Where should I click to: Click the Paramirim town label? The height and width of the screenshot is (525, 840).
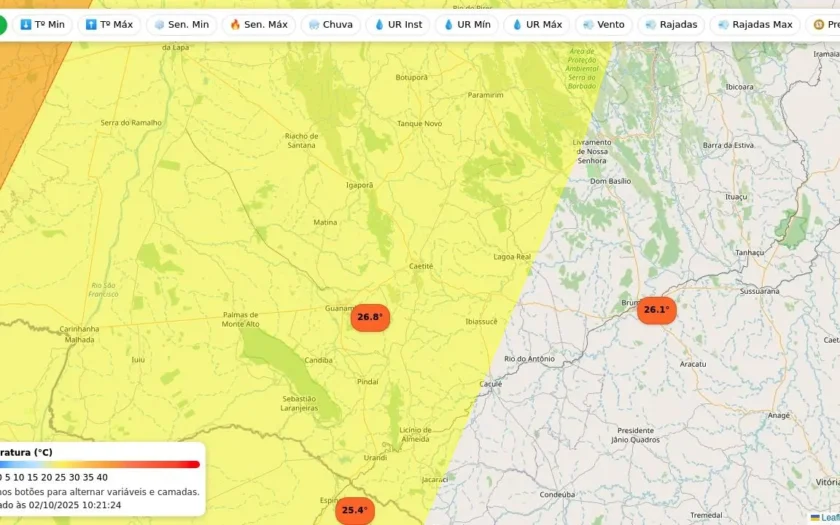pyautogui.click(x=485, y=95)
